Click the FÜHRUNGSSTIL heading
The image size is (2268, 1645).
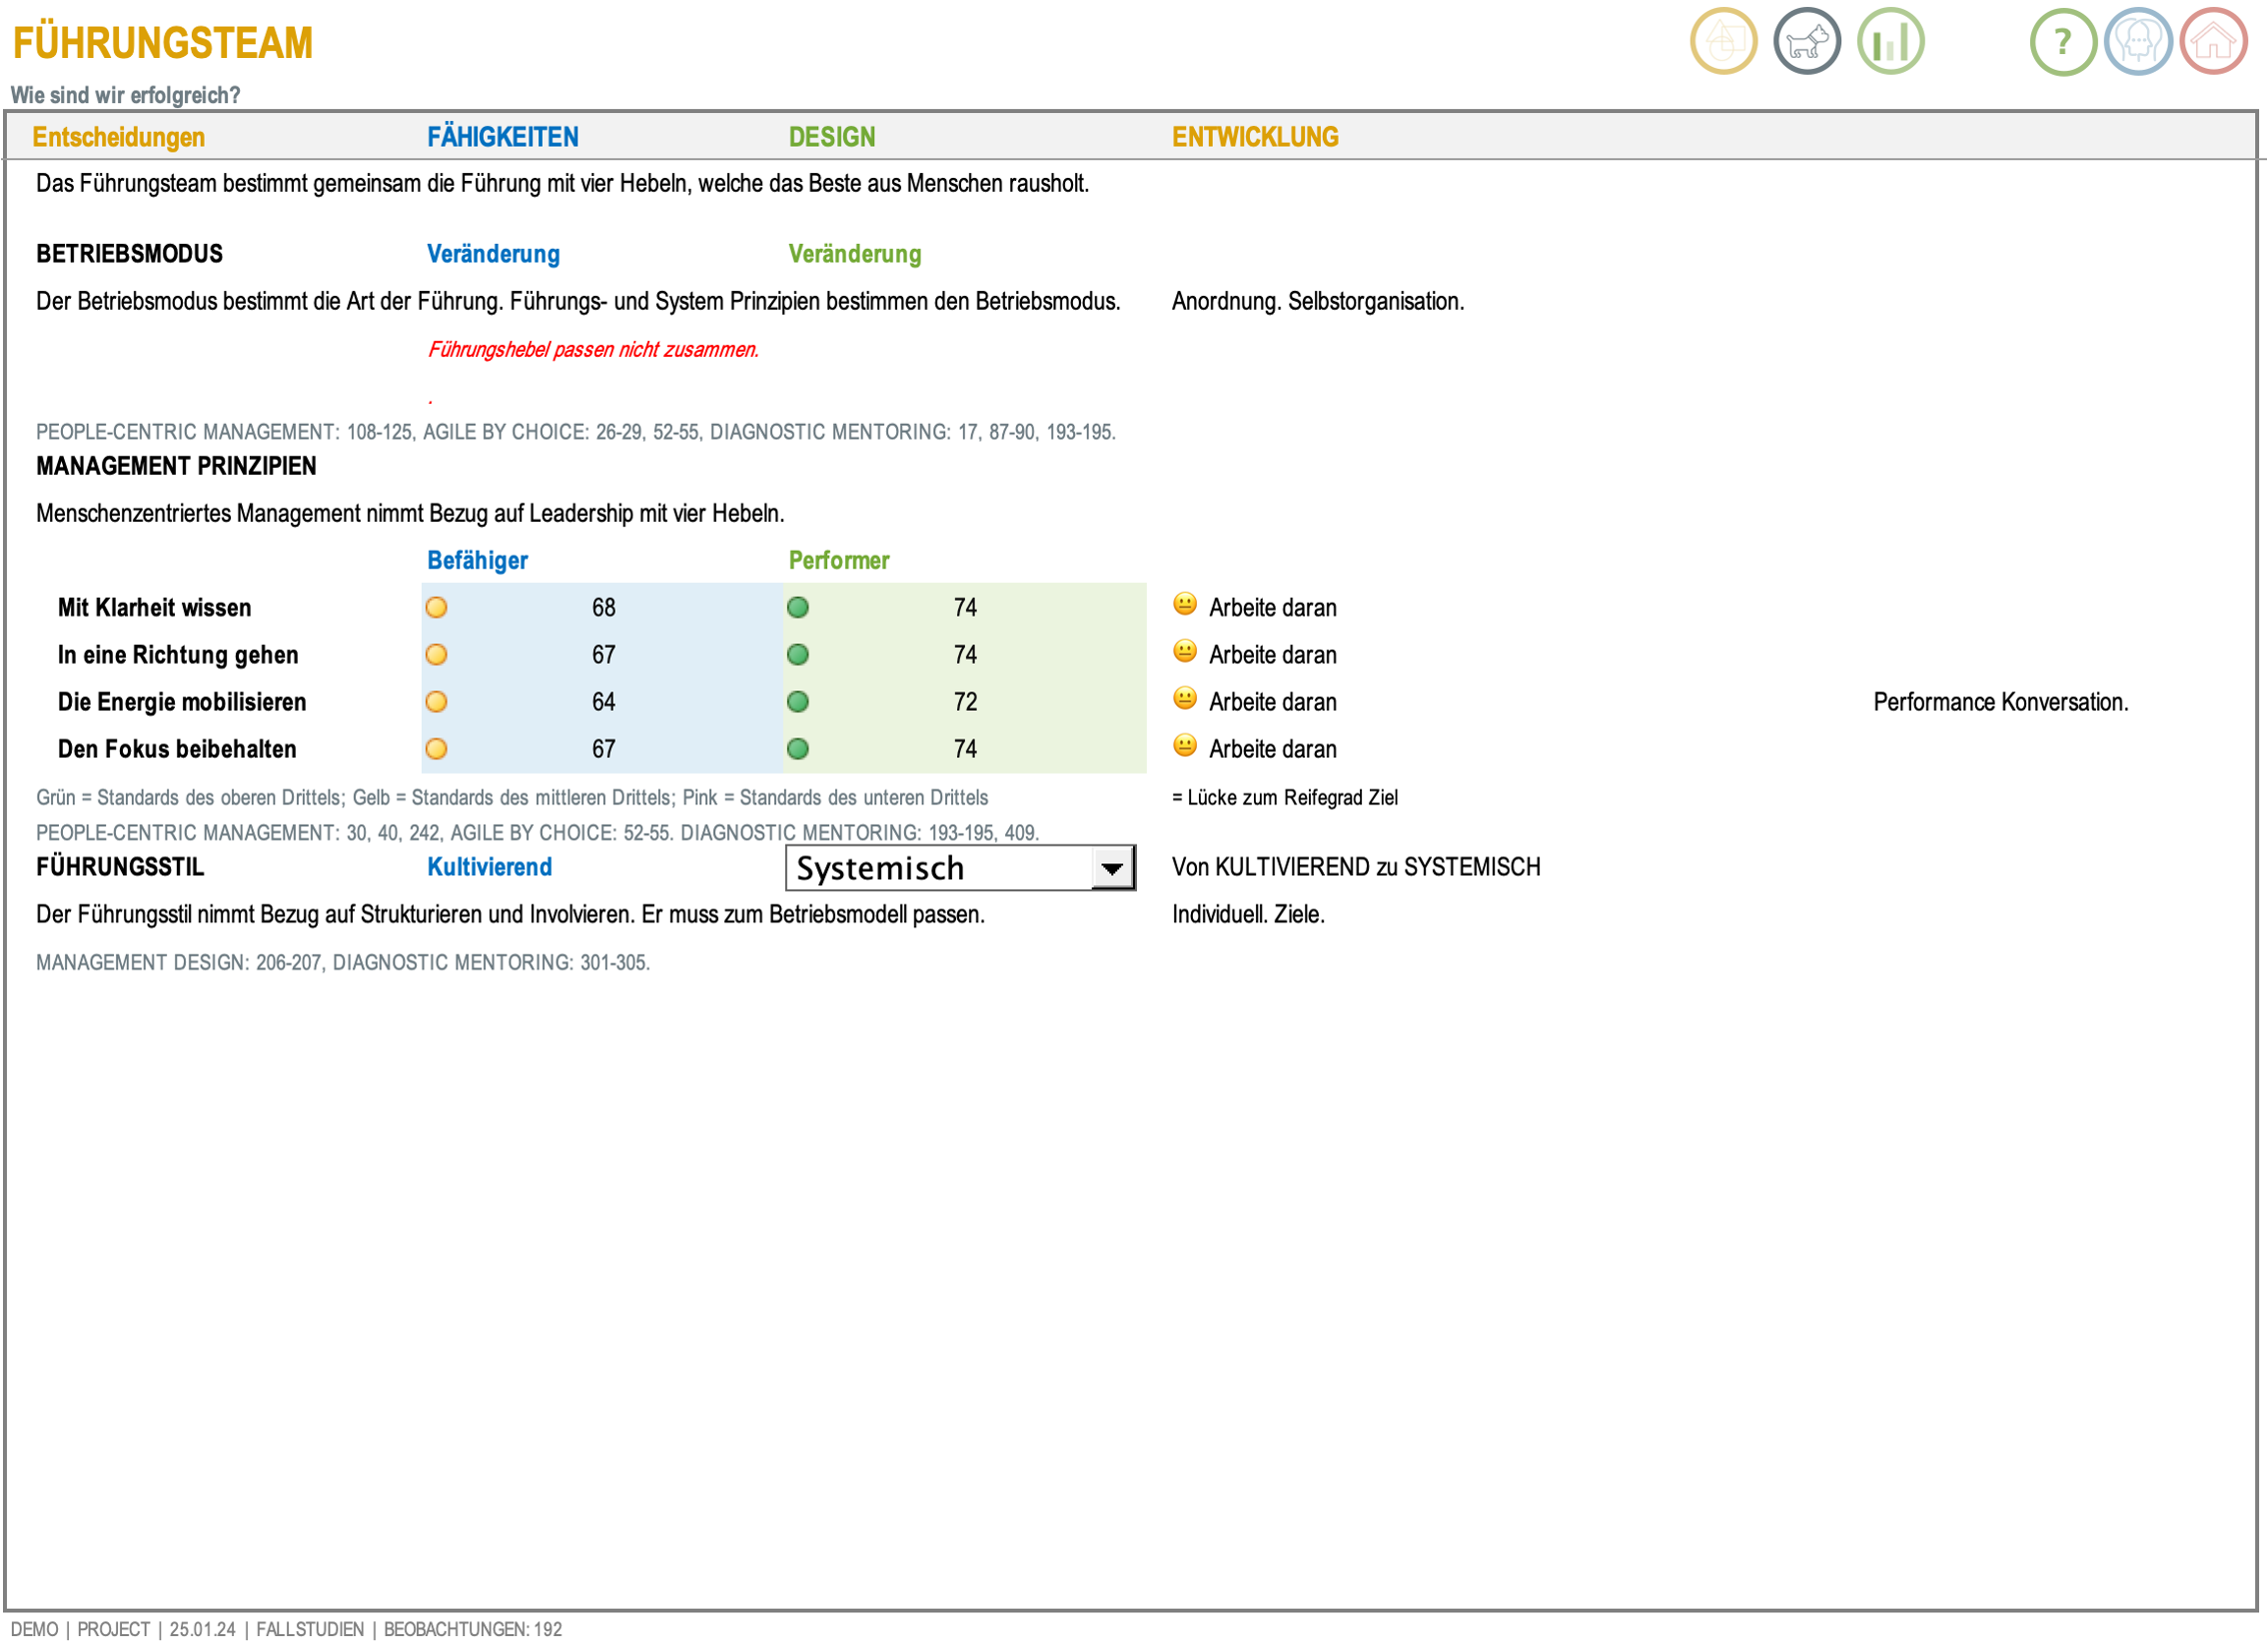[120, 867]
